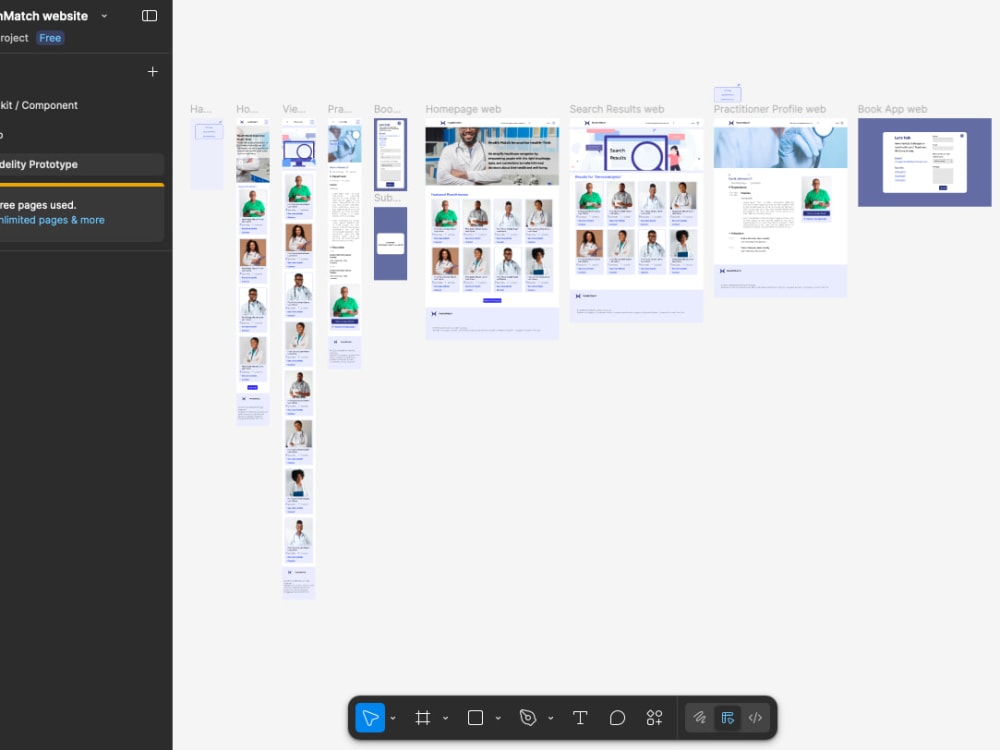The image size is (1000, 750).
Task: Select the Move tool in toolbar
Action: point(370,717)
